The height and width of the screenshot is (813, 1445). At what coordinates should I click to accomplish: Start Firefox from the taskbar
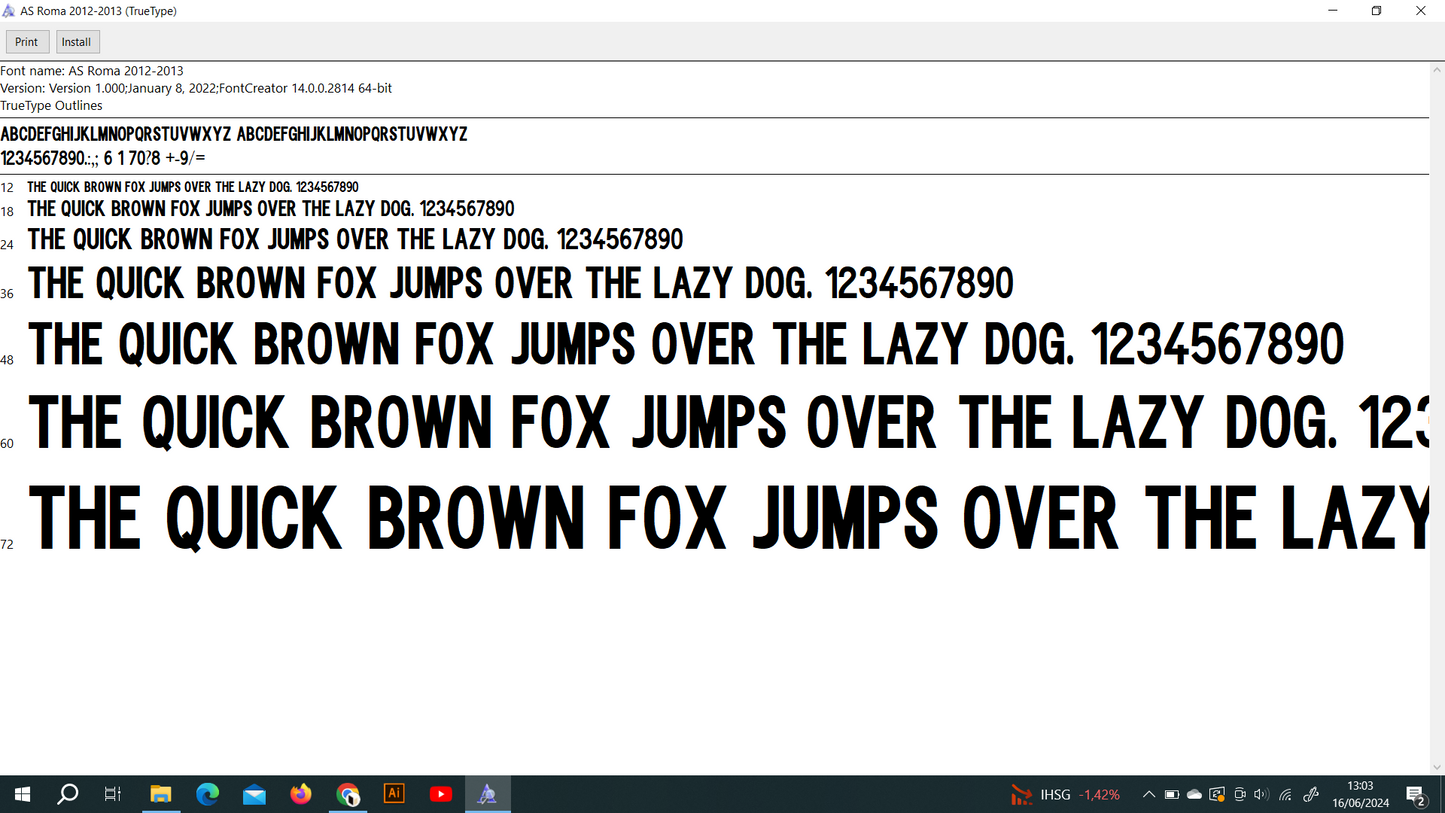(x=301, y=793)
